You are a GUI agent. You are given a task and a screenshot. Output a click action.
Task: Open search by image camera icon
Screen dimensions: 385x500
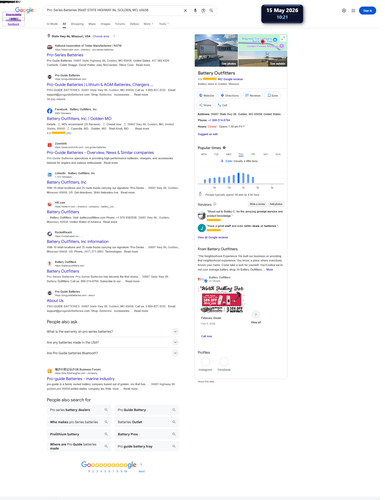[203, 10]
